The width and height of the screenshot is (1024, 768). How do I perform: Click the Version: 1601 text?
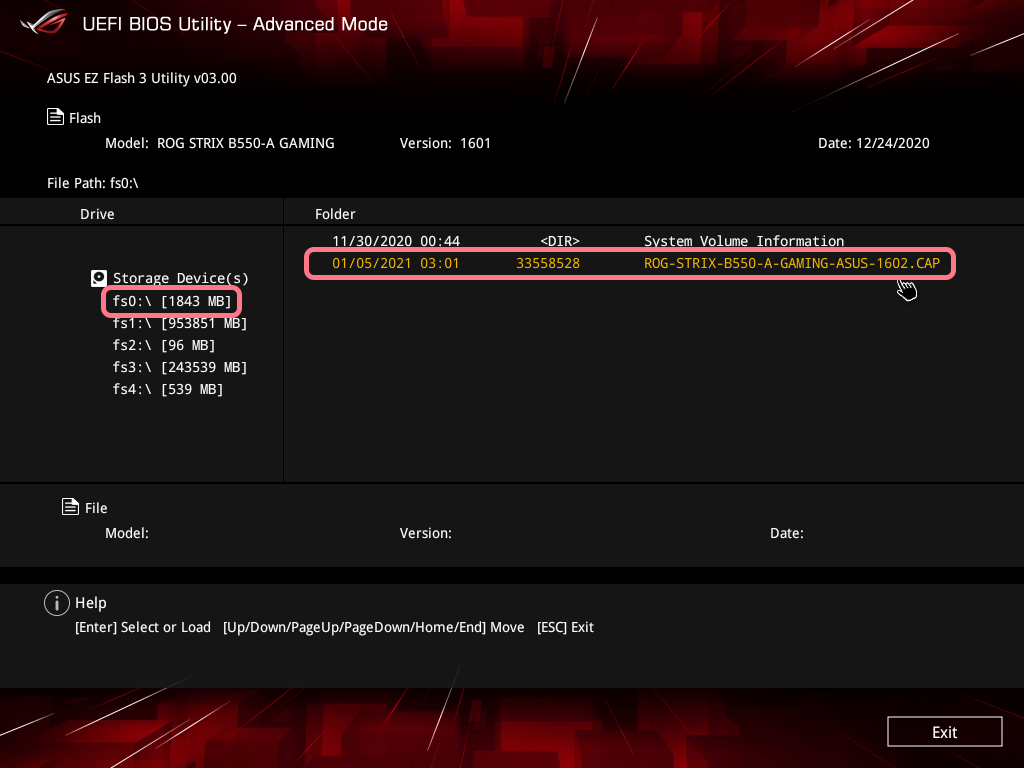445,143
